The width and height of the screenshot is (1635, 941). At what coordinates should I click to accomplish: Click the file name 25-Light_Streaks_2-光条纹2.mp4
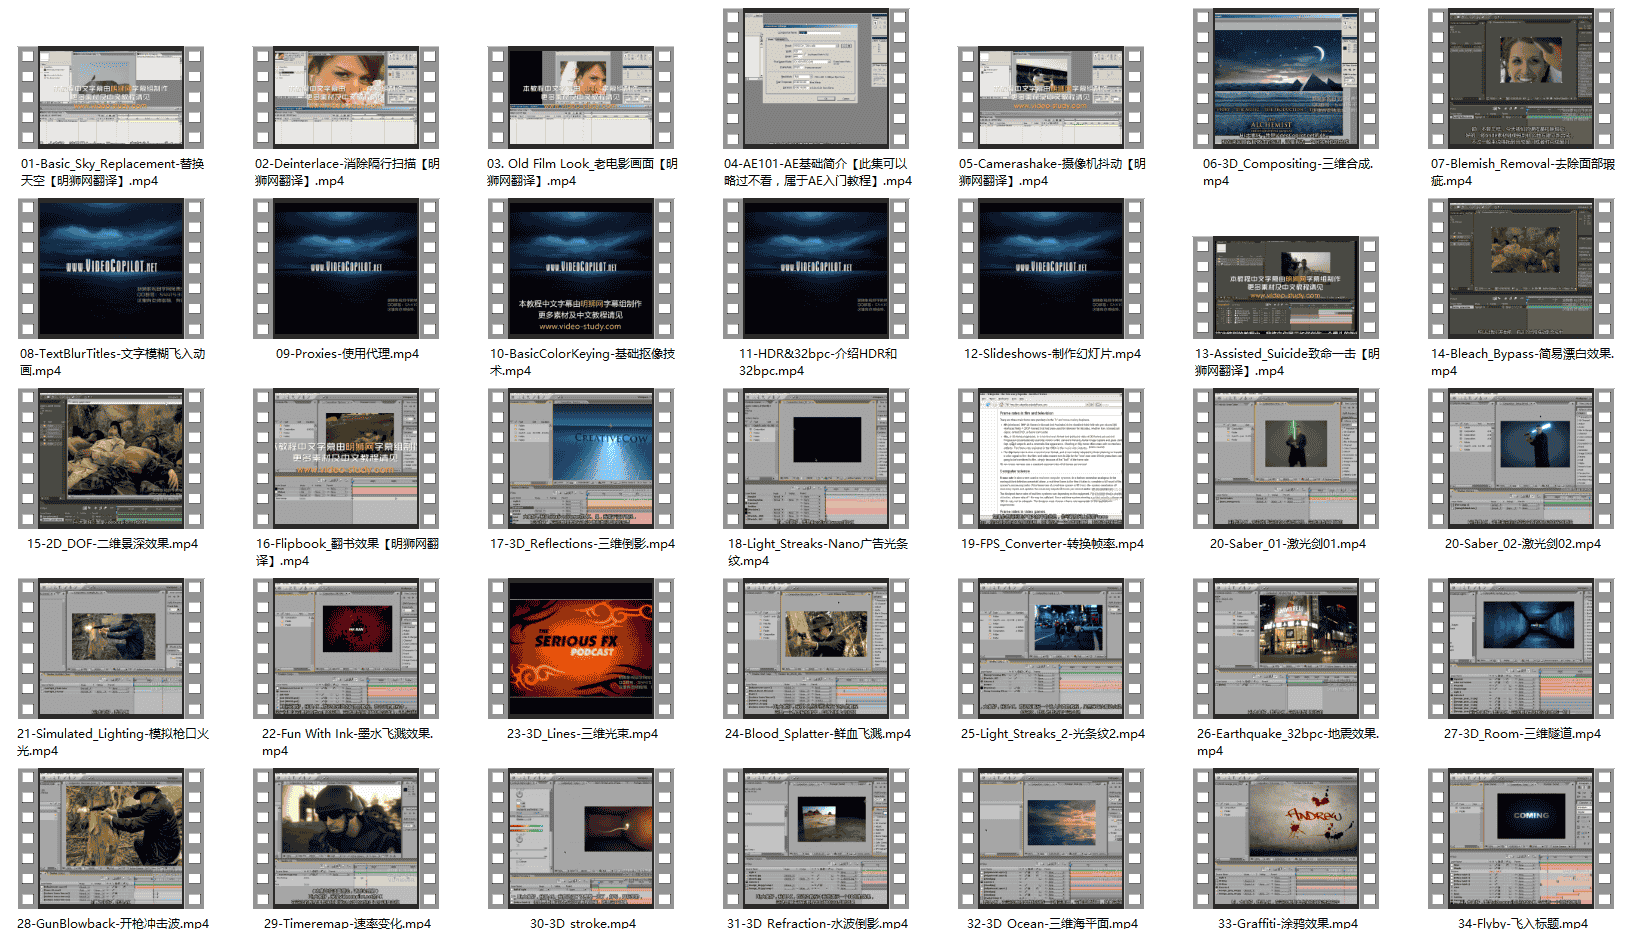click(x=1053, y=734)
